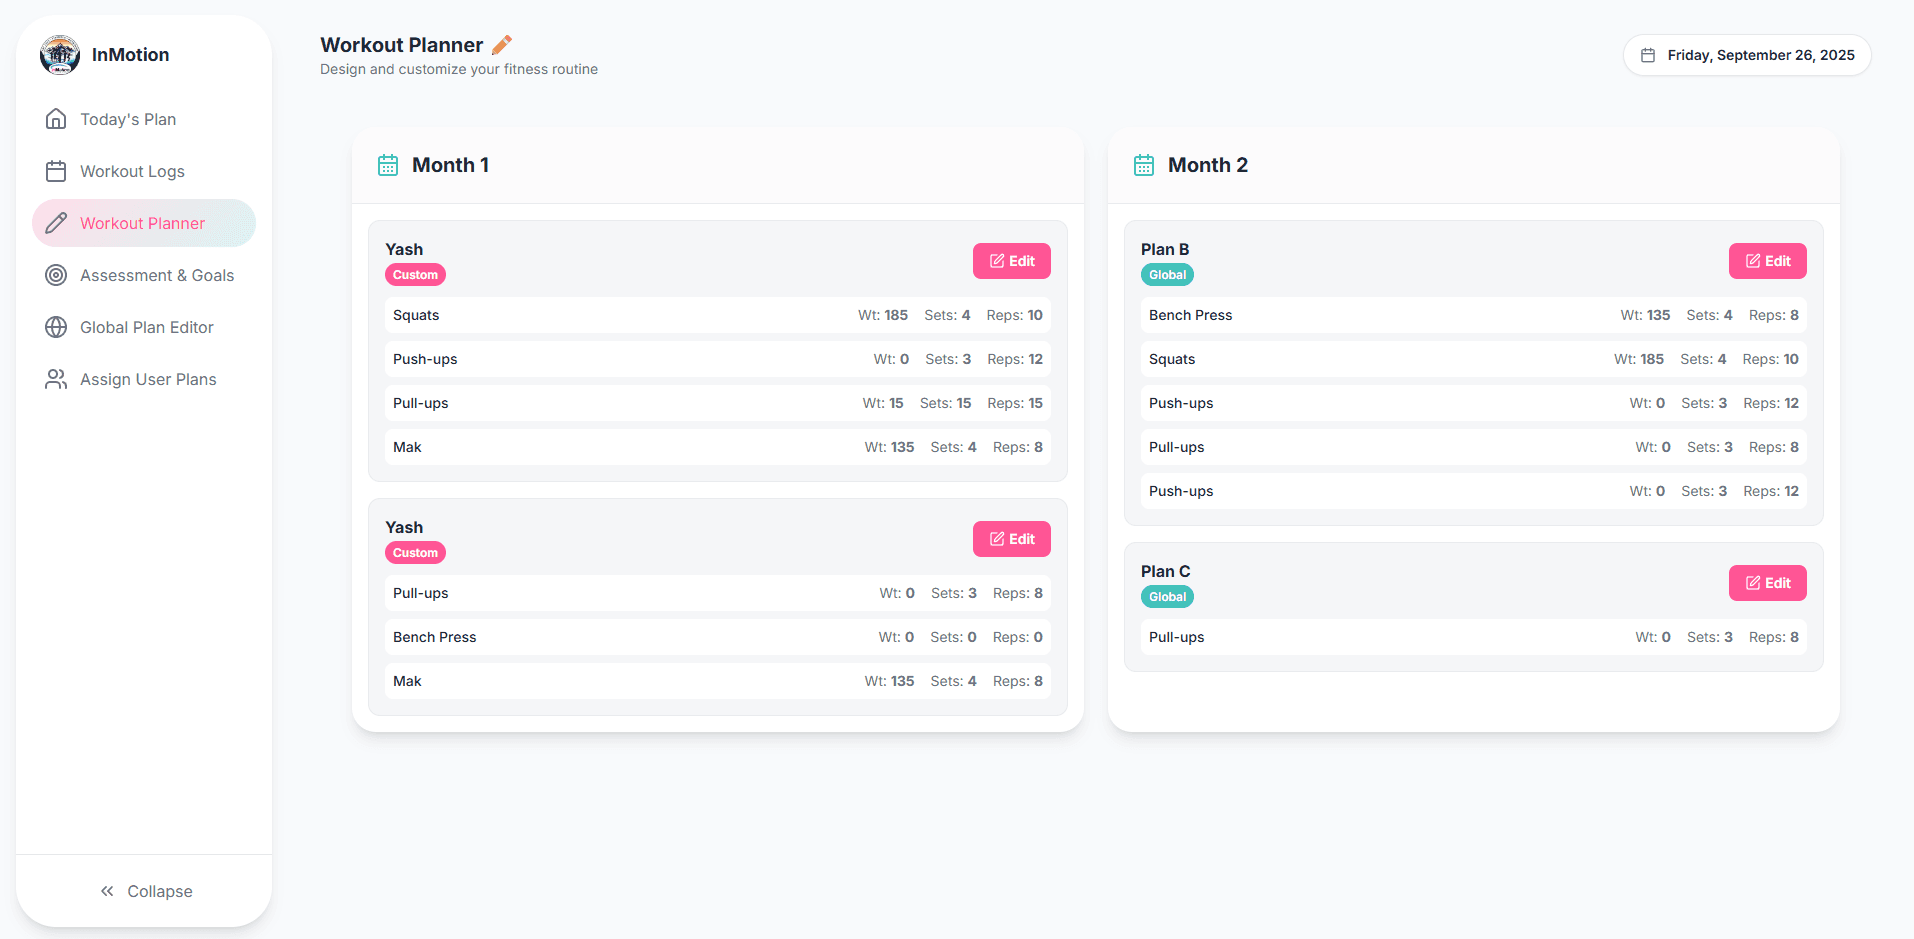The width and height of the screenshot is (1914, 939).
Task: Edit Plan B in Month 2
Action: click(1767, 261)
